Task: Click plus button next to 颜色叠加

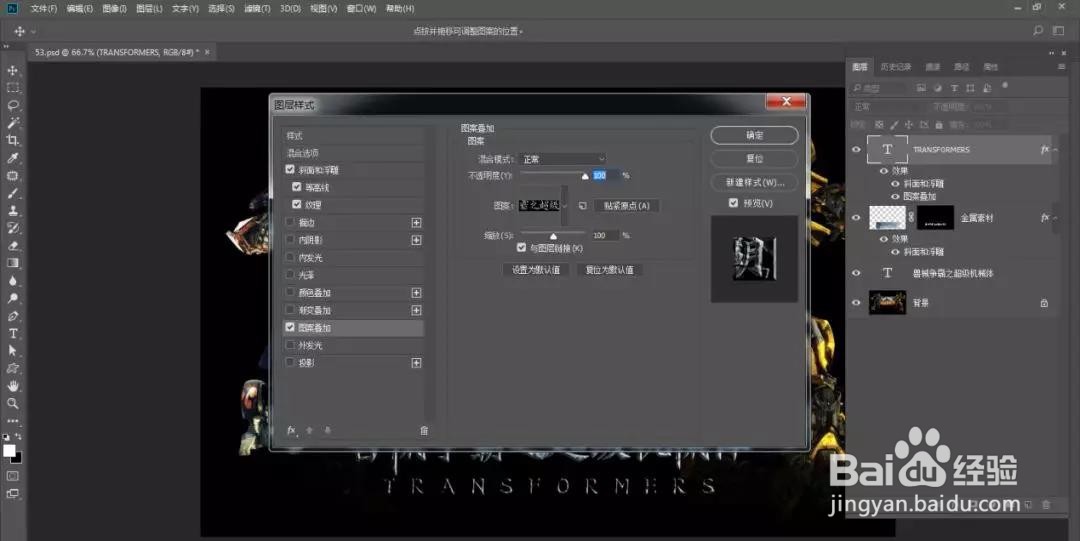Action: [416, 293]
